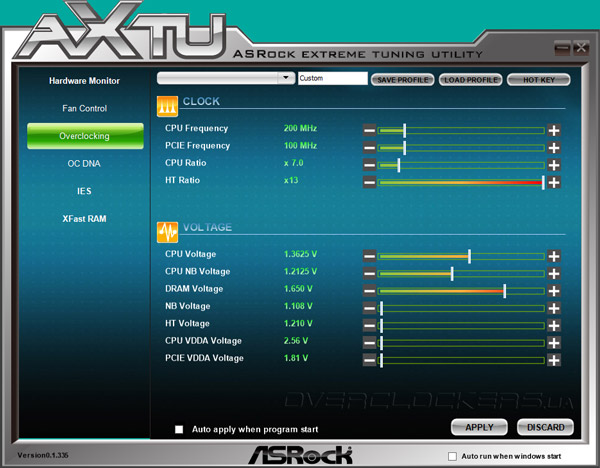
Task: Decrease DRAM Voltage with minus button
Action: [x=369, y=291]
